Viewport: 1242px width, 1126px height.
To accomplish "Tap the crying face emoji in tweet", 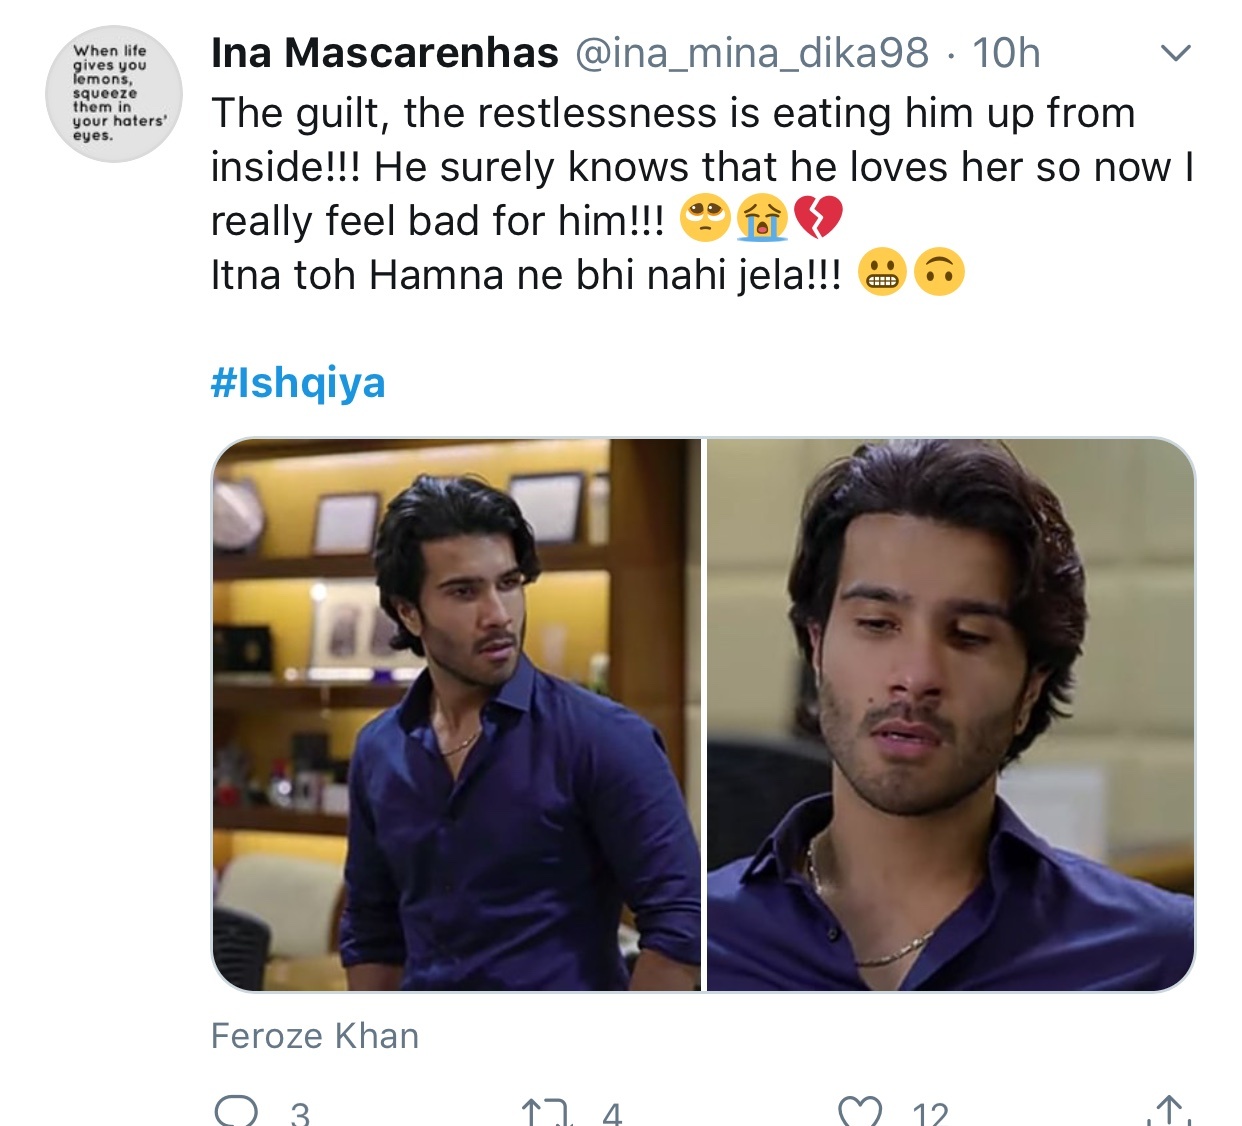I will click(x=763, y=220).
